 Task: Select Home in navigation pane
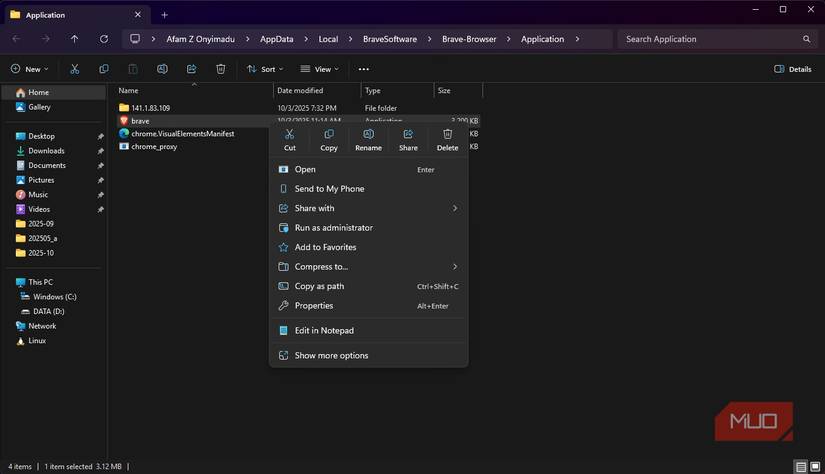pos(54,93)
